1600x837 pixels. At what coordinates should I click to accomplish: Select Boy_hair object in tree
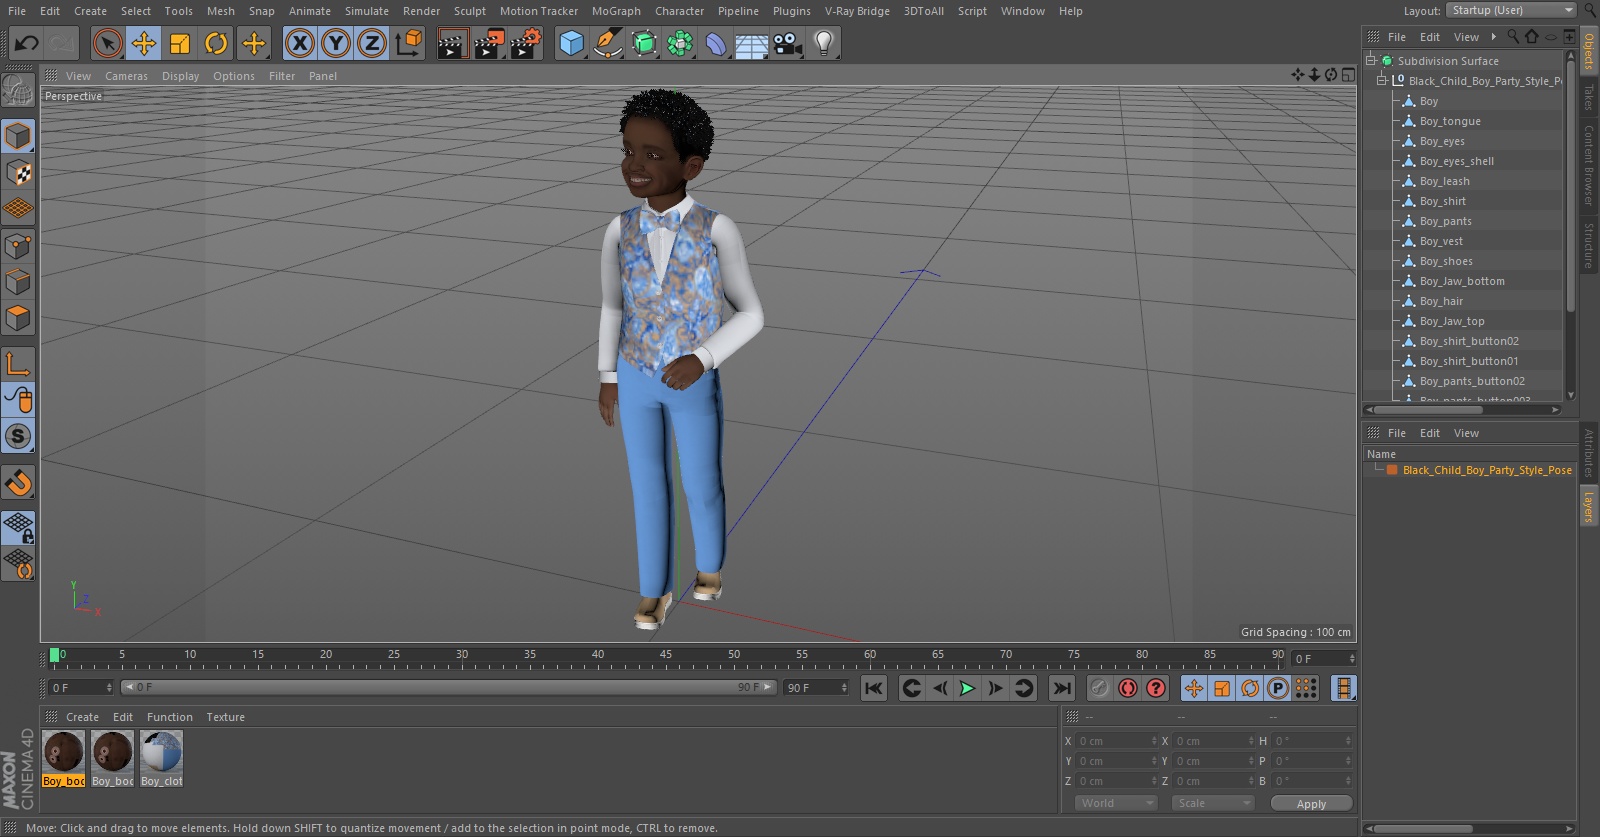tap(1440, 301)
